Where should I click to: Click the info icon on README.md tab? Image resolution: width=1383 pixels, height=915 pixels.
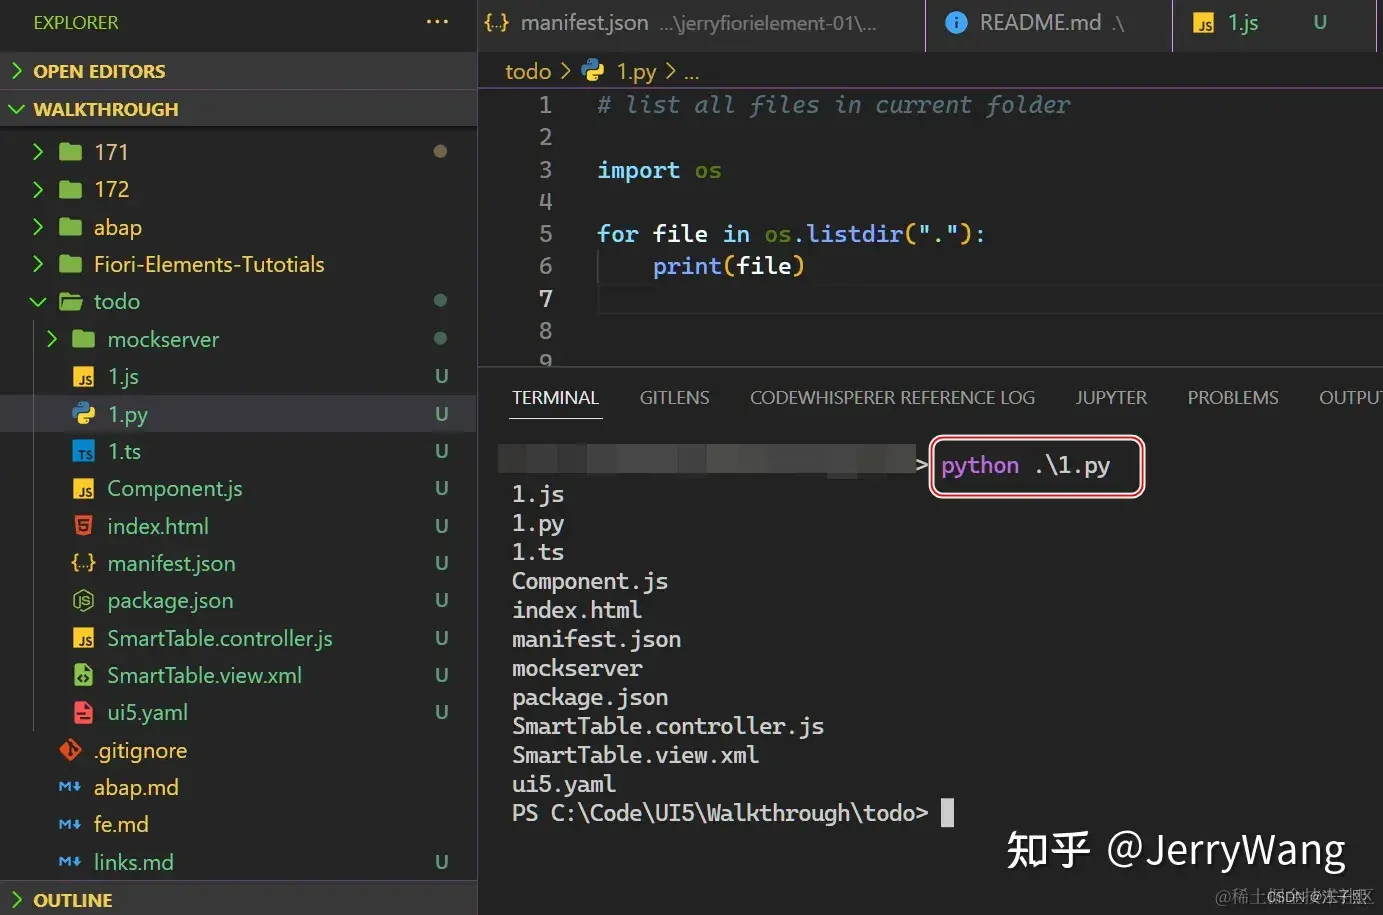pos(956,22)
